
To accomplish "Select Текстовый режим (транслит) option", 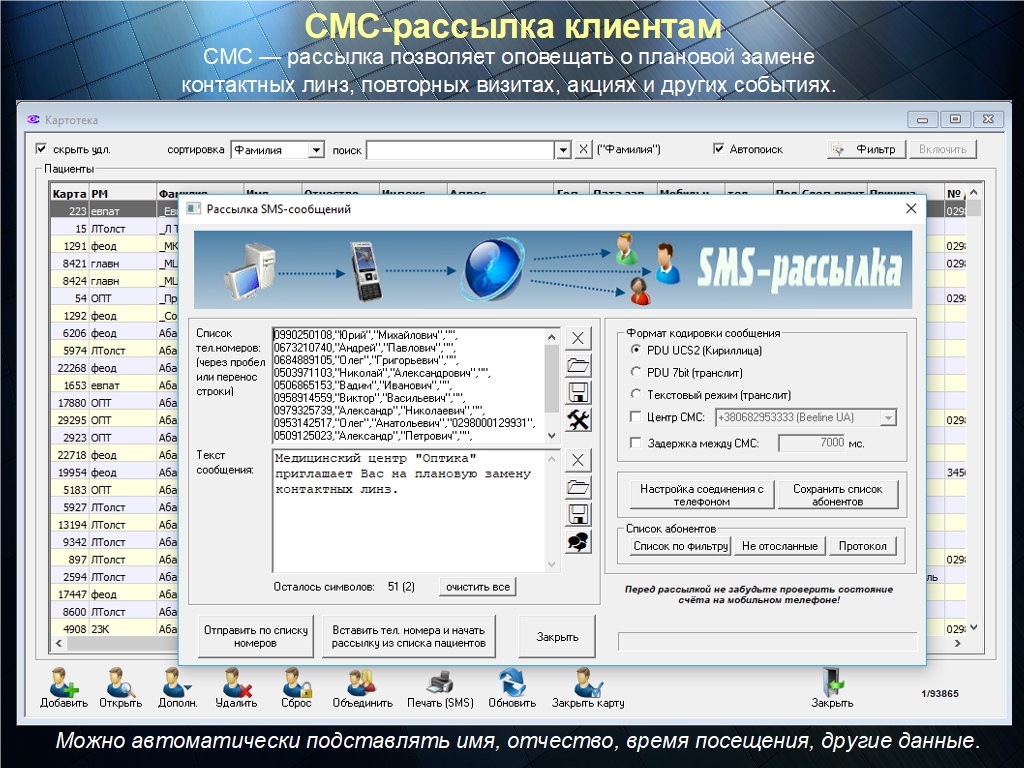I will click(x=637, y=394).
